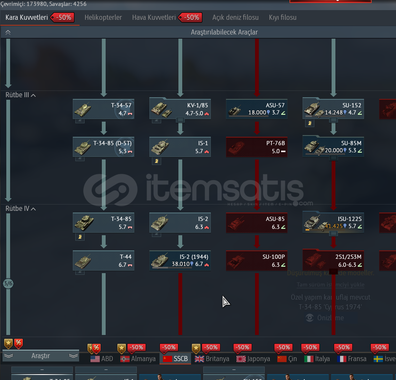Click the ASU-57 vehicle card
Viewport: 396px width, 380px height.
(257, 109)
